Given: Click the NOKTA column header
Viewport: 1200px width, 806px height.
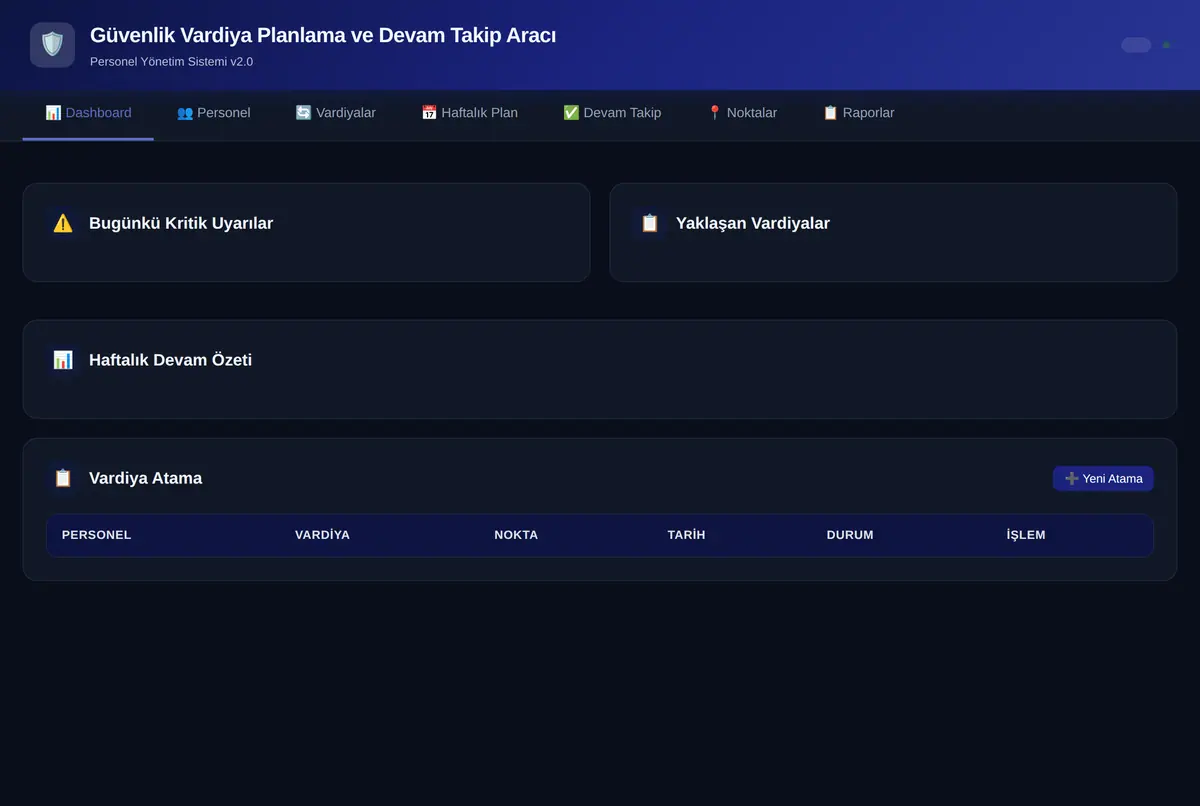Looking at the screenshot, I should point(516,535).
